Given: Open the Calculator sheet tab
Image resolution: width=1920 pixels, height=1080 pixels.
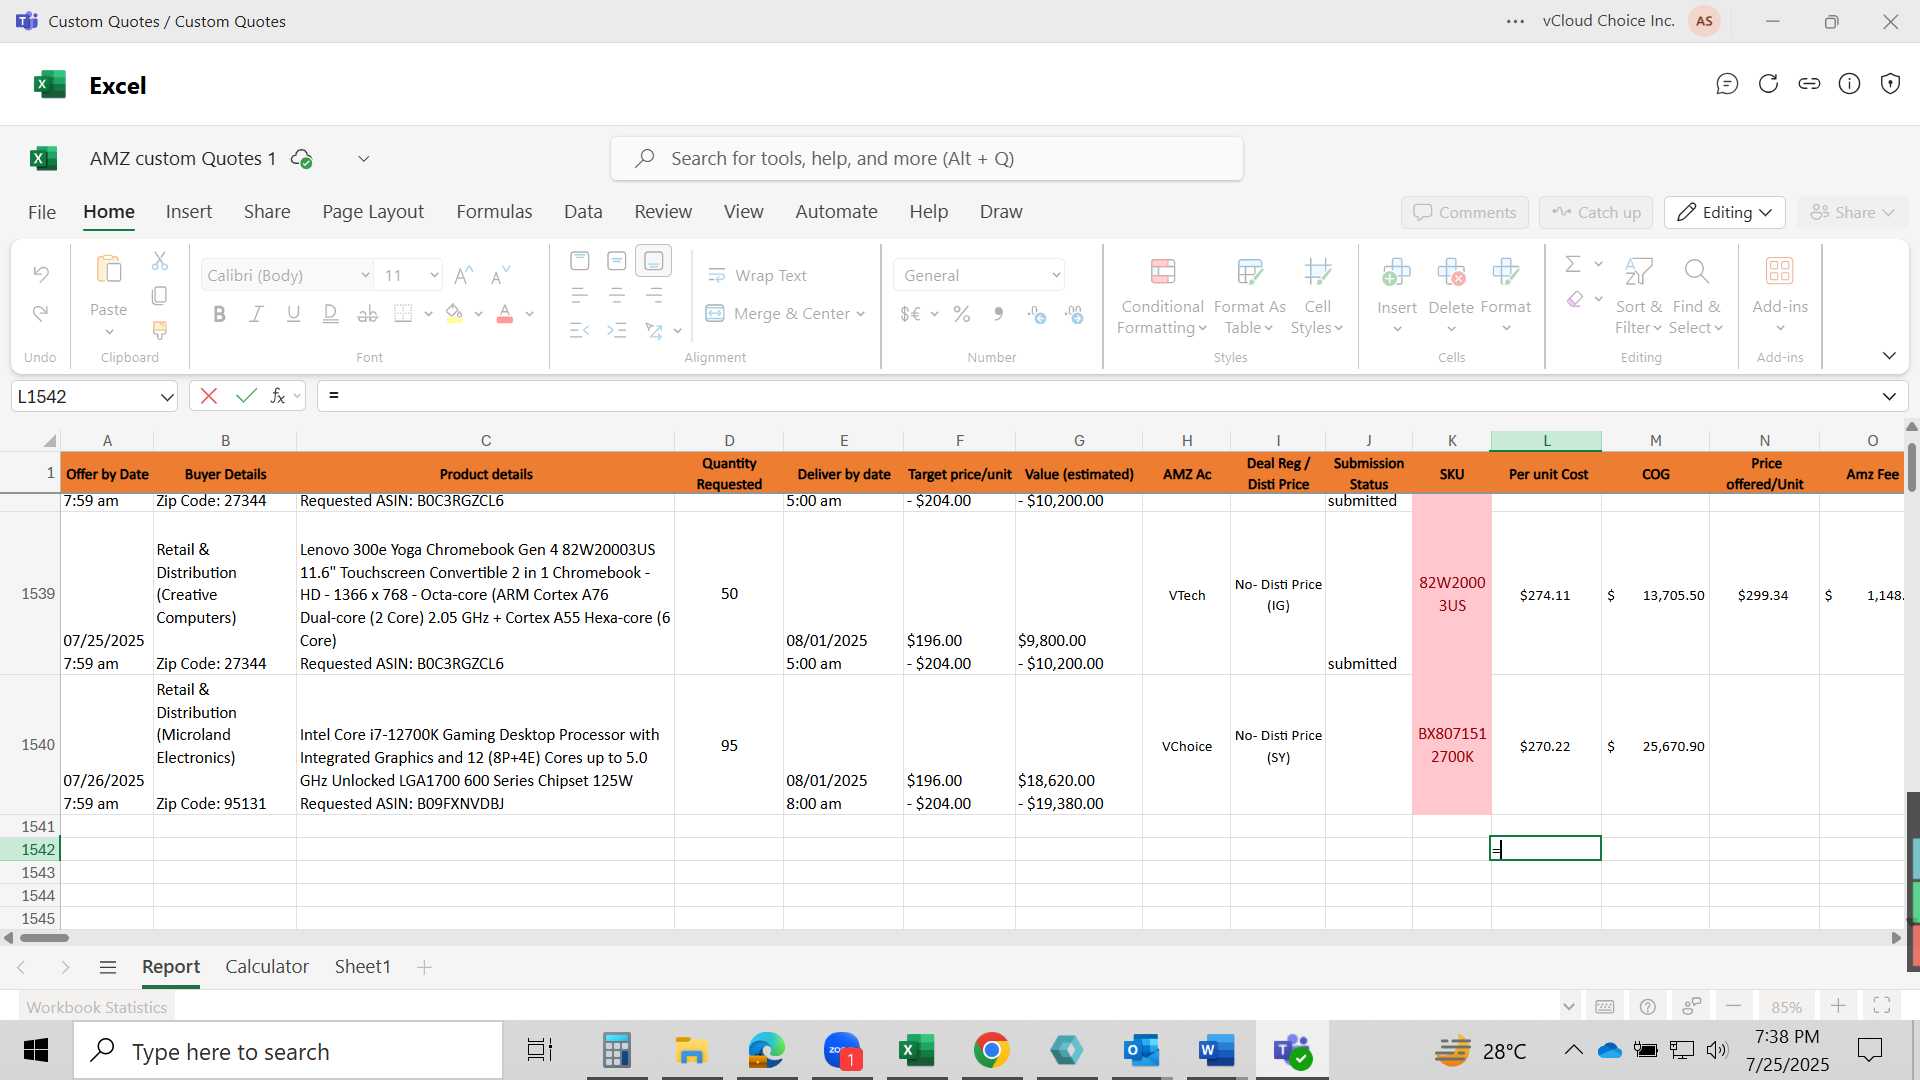Looking at the screenshot, I should 267,967.
